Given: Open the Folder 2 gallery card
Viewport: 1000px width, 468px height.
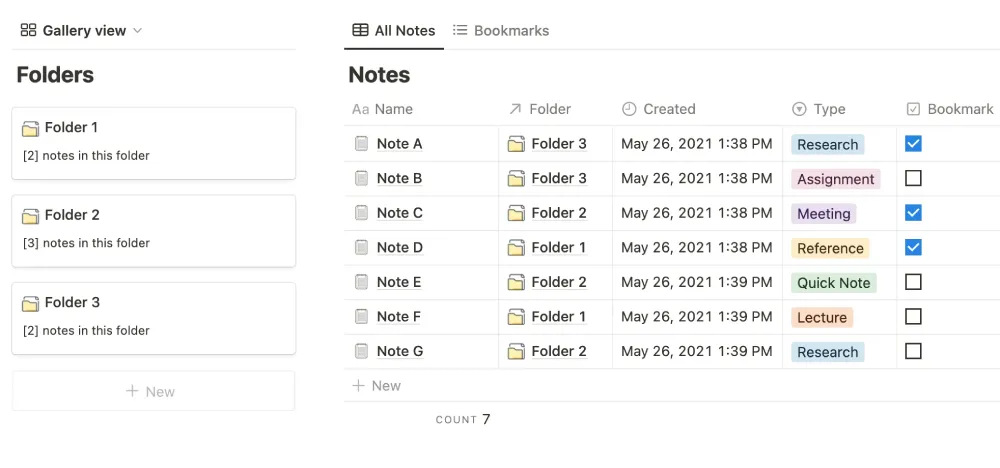Looking at the screenshot, I should click(x=153, y=230).
